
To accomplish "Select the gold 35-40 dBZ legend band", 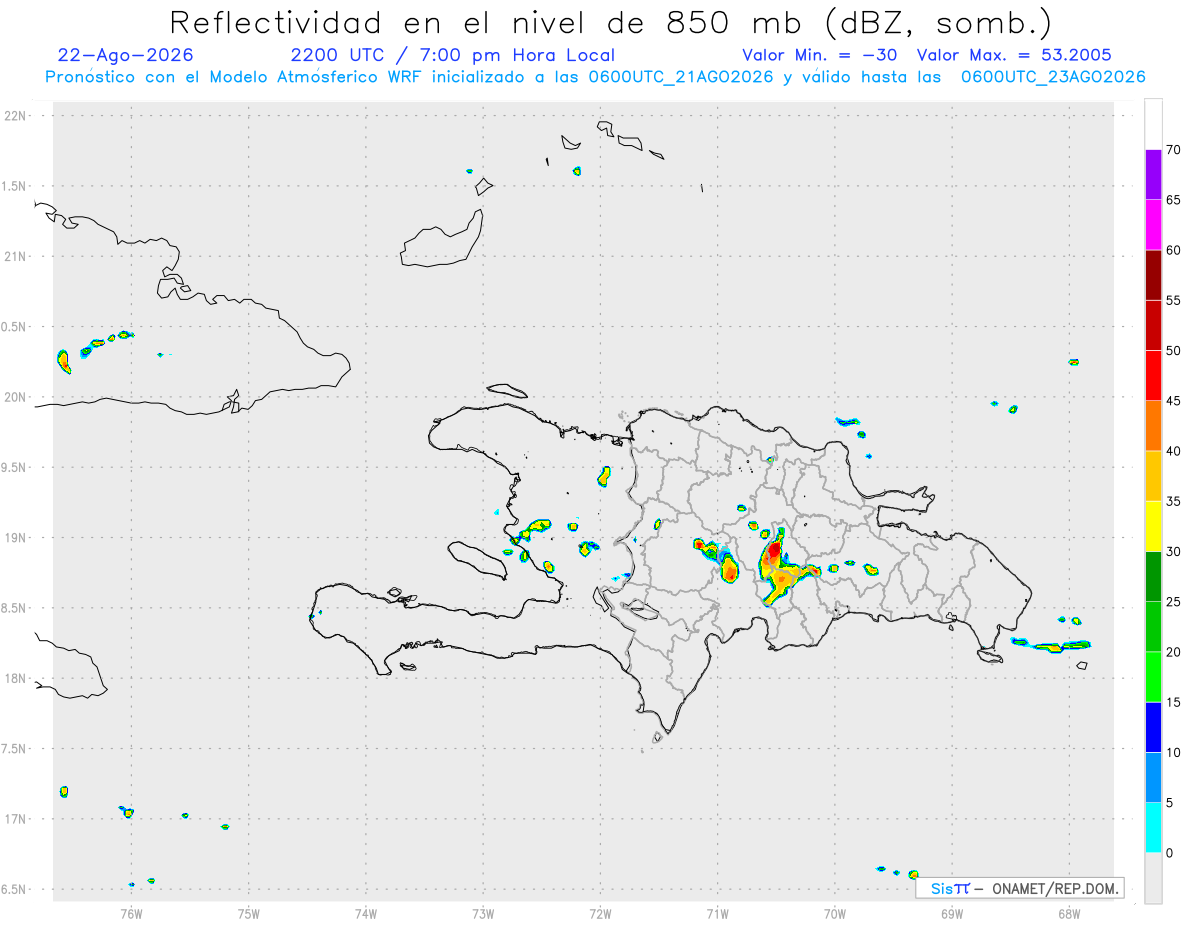I will coord(1153,476).
